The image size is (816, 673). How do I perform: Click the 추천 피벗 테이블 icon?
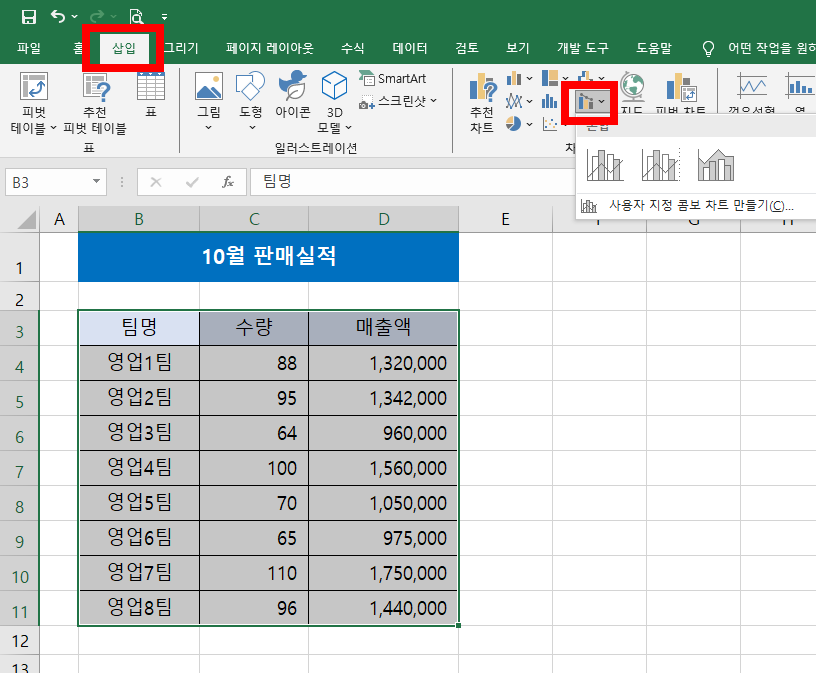(x=96, y=86)
